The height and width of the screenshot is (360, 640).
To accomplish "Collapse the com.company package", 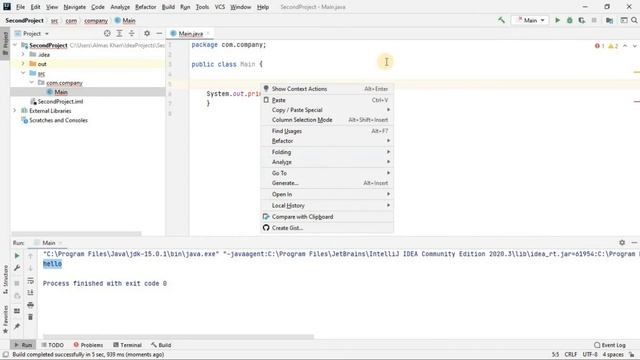I will click(x=31, y=82).
